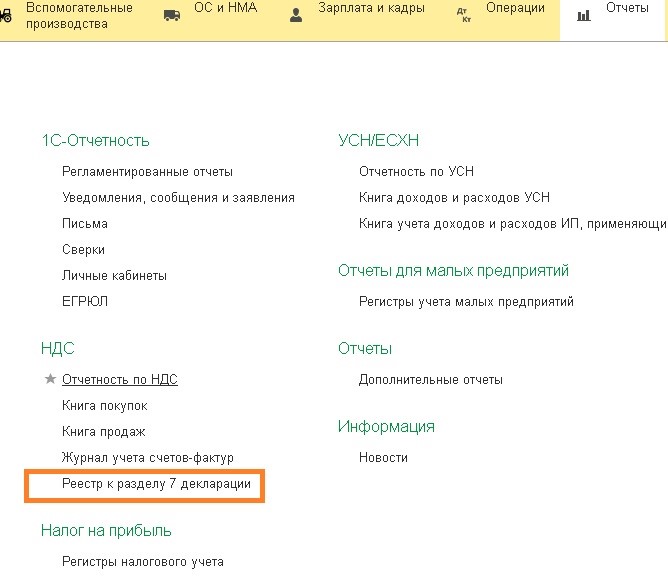This screenshot has width=668, height=579.
Task: Open Дополнительные отчеты
Action: pos(431,380)
